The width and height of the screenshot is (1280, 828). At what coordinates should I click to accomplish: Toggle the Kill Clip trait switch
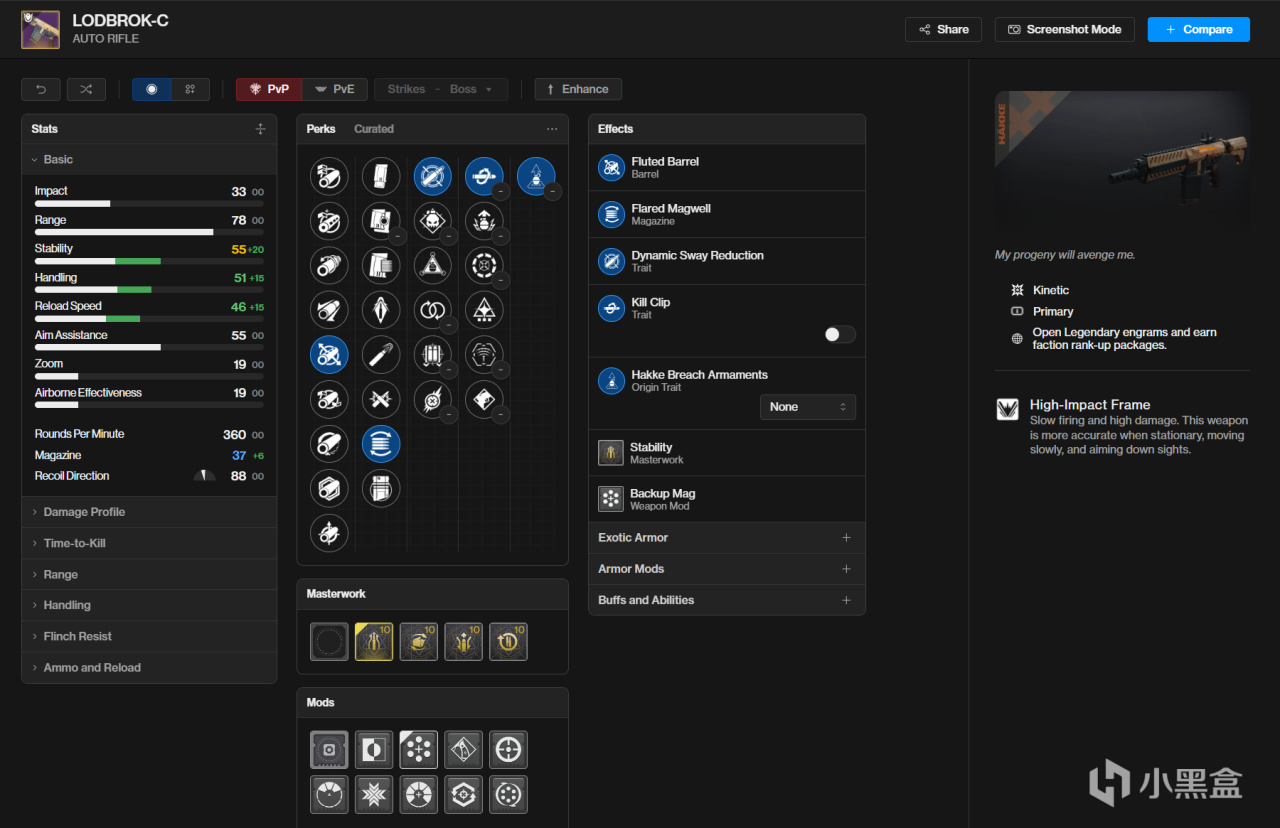click(839, 335)
